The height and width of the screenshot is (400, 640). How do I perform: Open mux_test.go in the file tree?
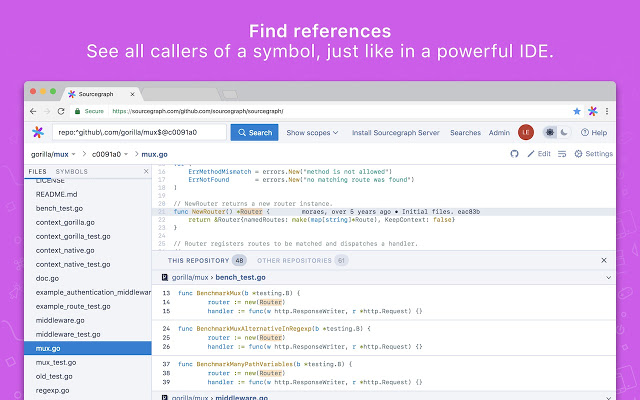coord(56,362)
